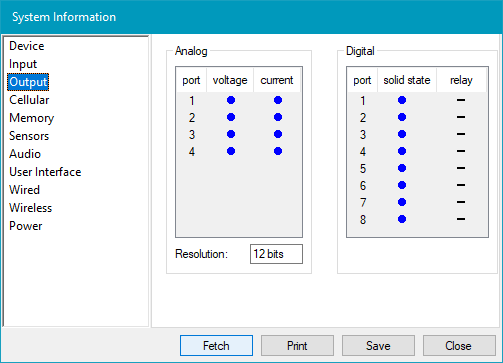Choose the Wireless category
This screenshot has height=363, width=503.
pyautogui.click(x=31, y=208)
